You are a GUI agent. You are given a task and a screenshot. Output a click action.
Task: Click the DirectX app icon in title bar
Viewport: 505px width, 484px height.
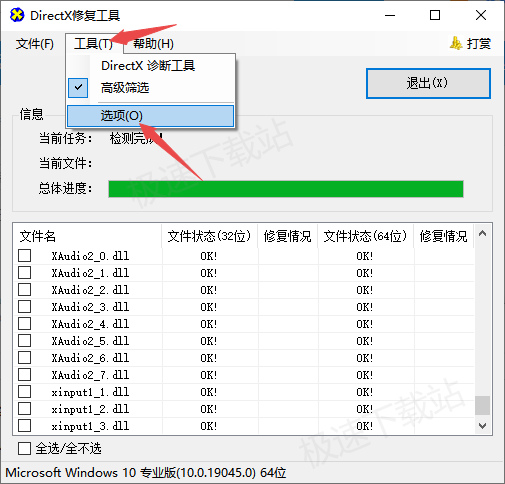point(17,15)
